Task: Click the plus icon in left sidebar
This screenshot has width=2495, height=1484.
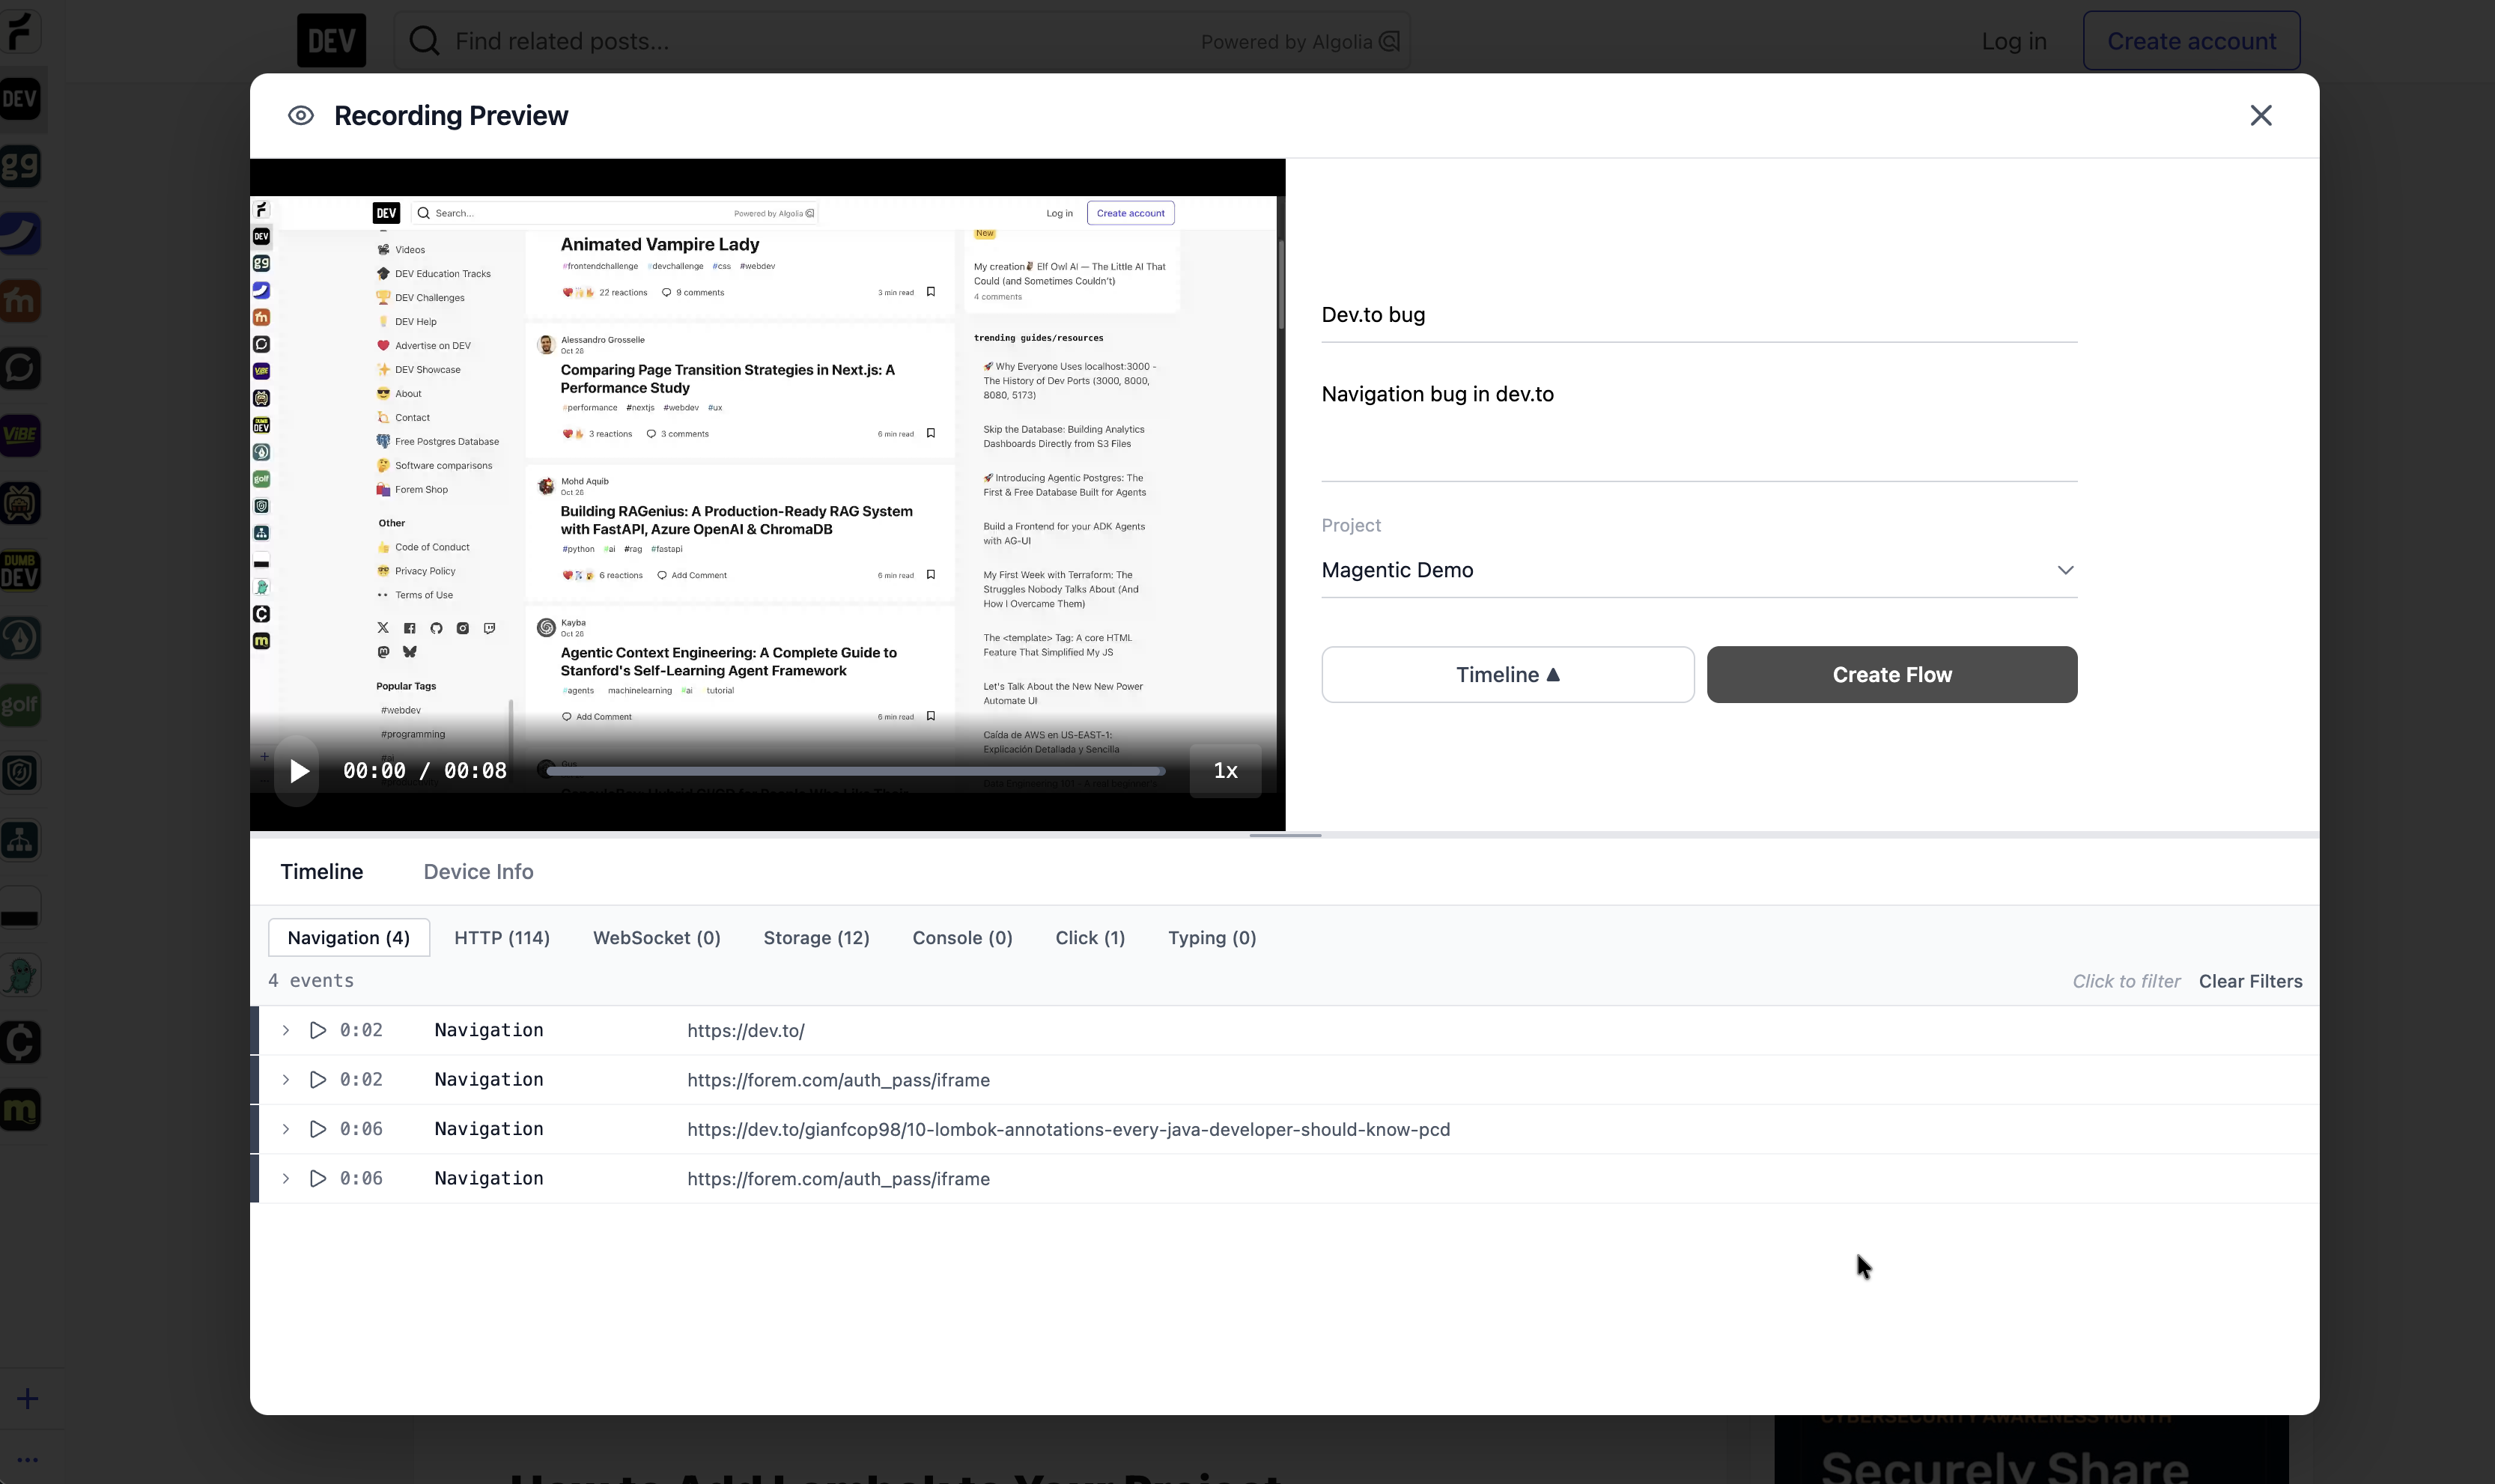Action: pyautogui.click(x=28, y=1399)
